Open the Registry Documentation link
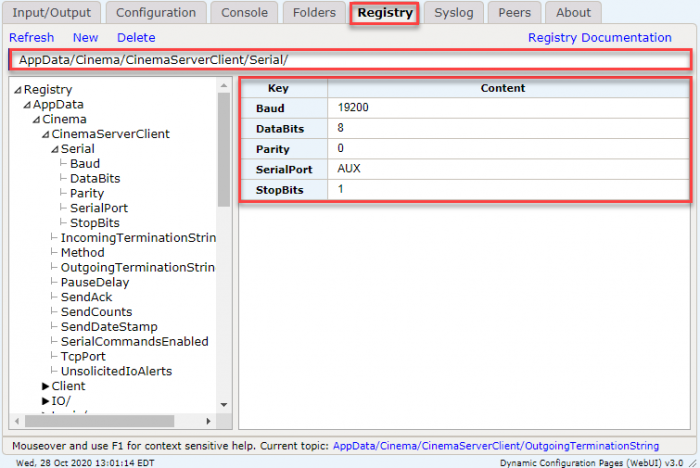 600,38
